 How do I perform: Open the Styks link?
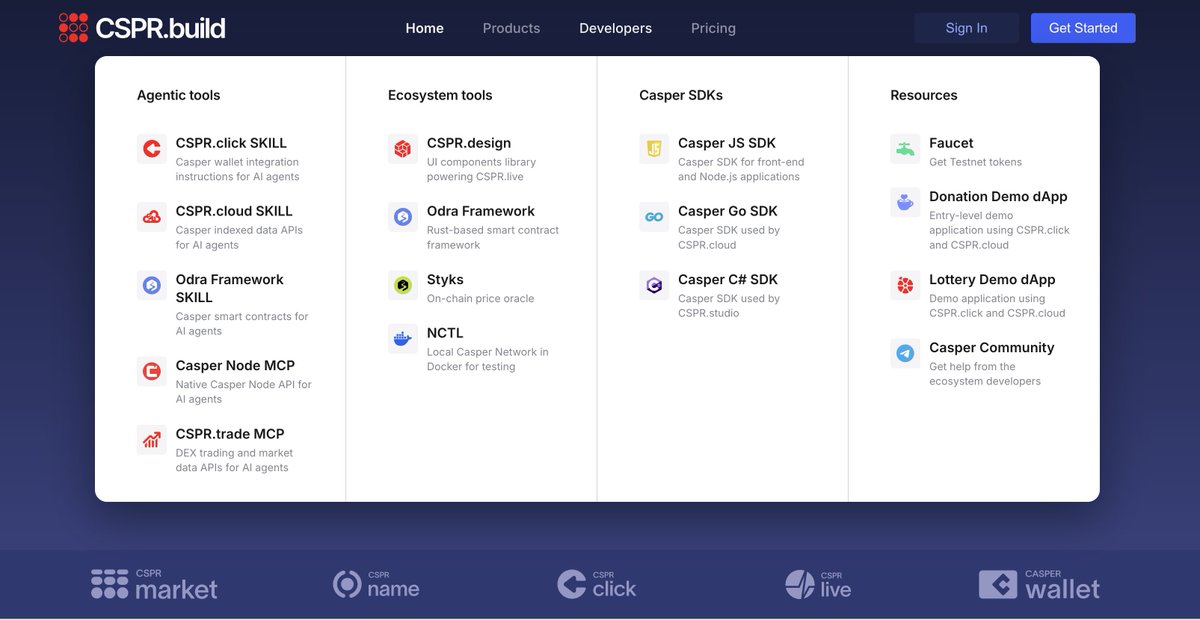click(x=445, y=279)
